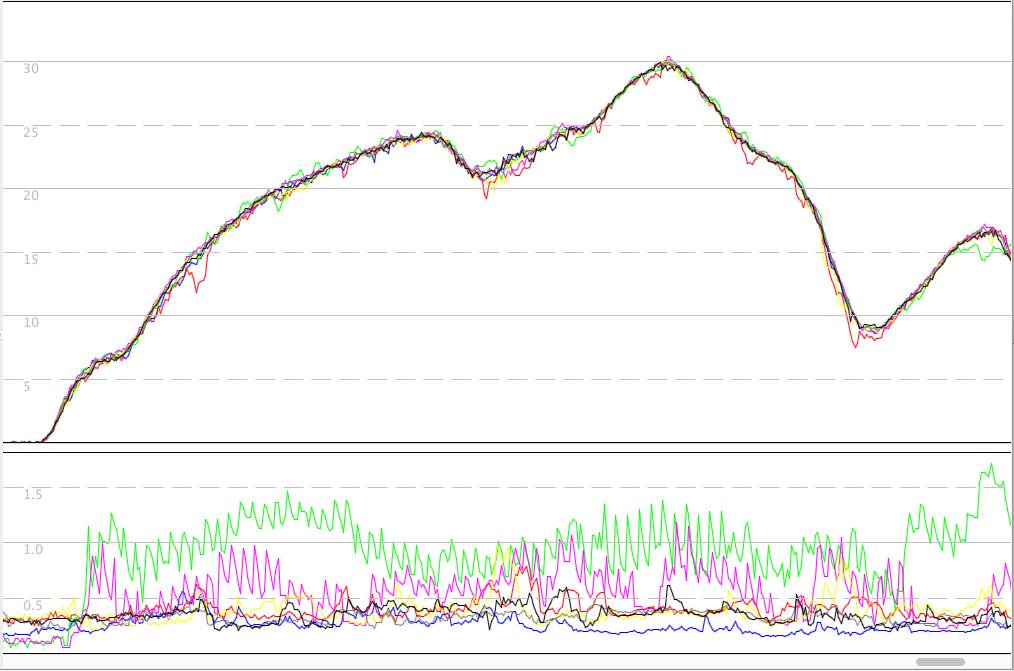Click the small shoulder near 6 on rising curve

point(108,356)
